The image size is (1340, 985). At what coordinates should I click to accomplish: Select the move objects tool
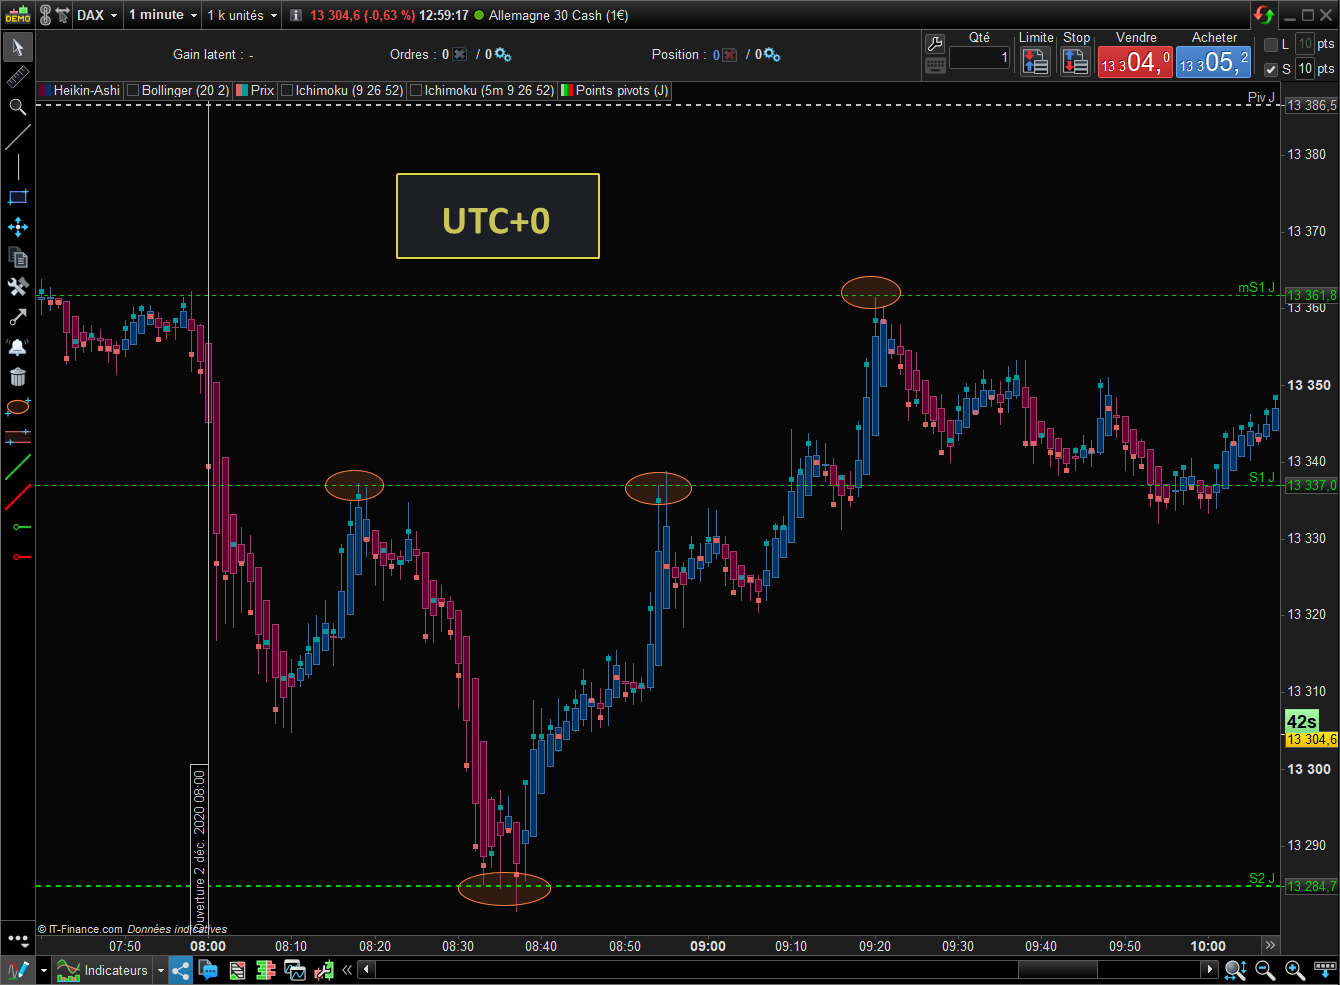(x=18, y=227)
